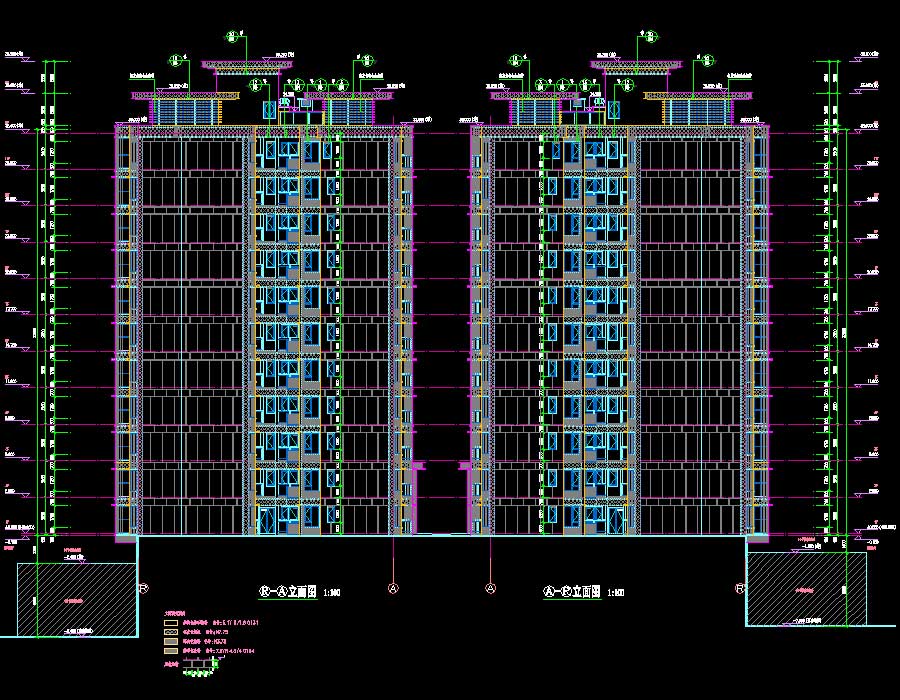Click the right elevation title text
Viewport: 900px width, 700px height.
pyautogui.click(x=570, y=592)
